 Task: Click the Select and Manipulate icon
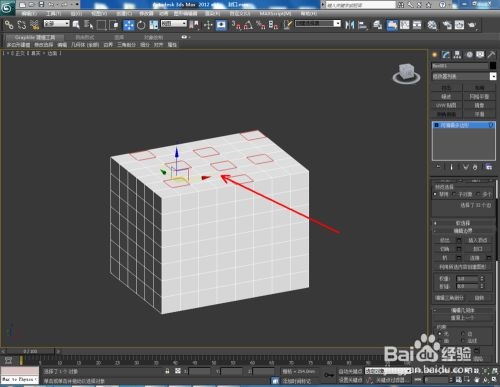(x=208, y=25)
